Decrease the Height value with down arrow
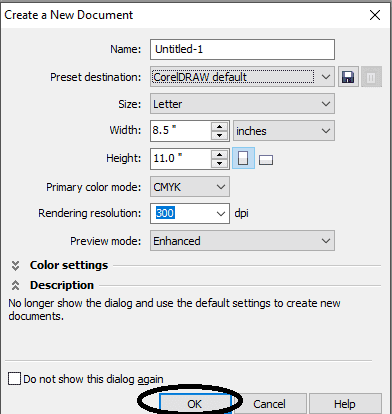This screenshot has height=414, width=392. [219, 163]
